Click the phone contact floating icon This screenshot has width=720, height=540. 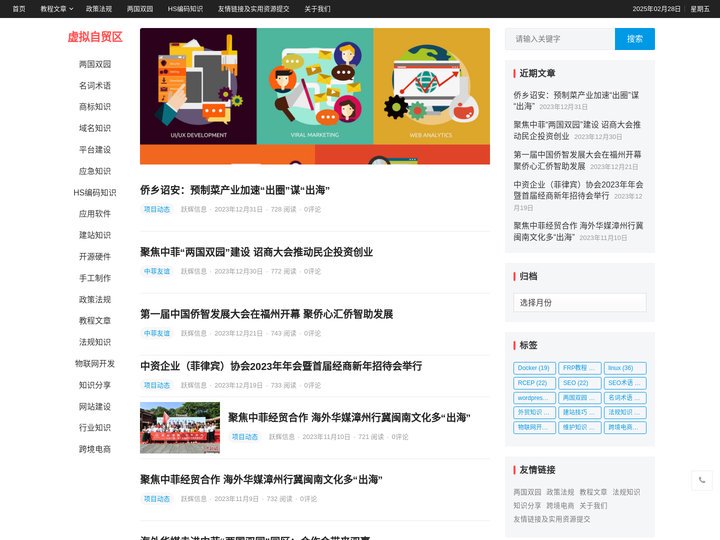click(x=702, y=480)
